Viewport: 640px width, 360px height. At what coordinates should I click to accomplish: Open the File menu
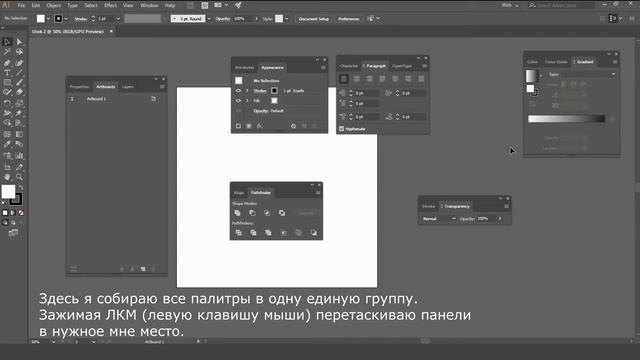point(21,6)
